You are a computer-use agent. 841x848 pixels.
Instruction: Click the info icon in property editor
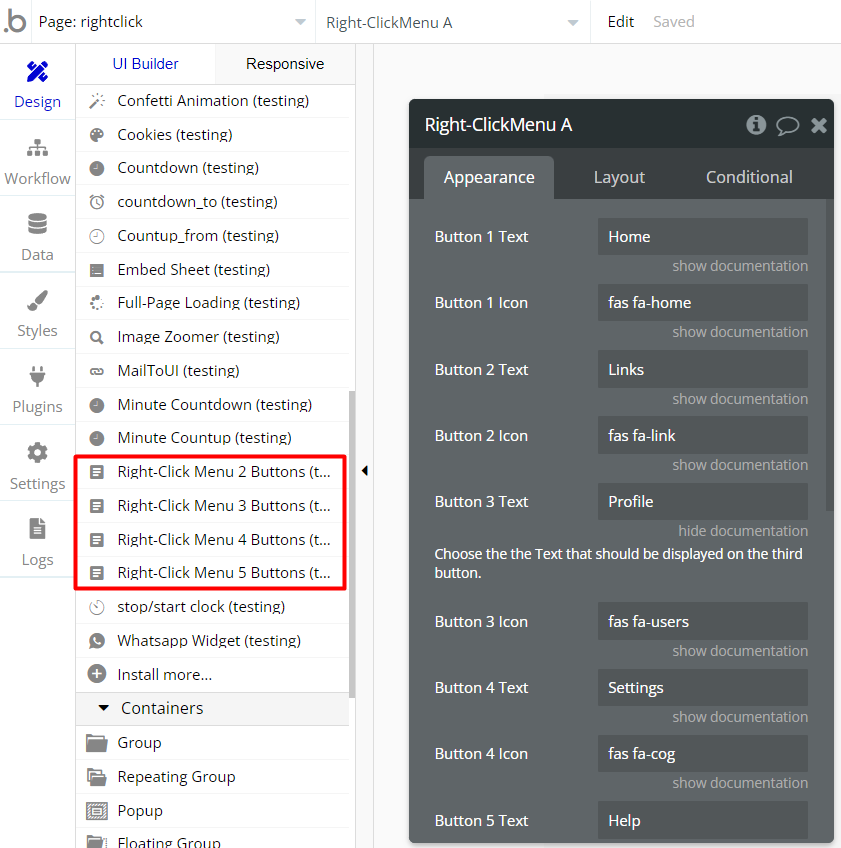tap(756, 125)
